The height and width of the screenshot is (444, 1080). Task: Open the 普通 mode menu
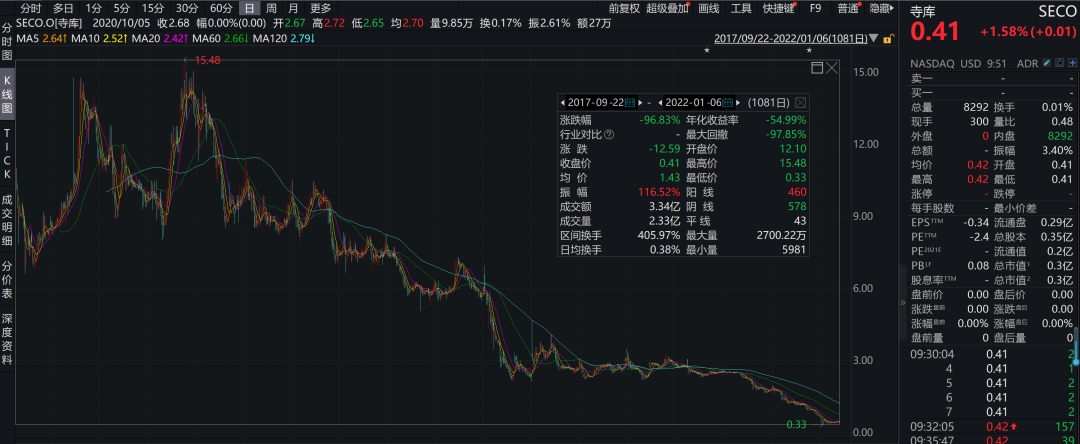point(848,8)
